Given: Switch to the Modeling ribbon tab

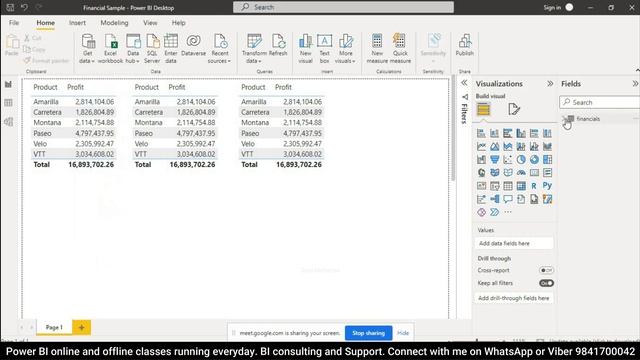Looking at the screenshot, I should pos(114,23).
